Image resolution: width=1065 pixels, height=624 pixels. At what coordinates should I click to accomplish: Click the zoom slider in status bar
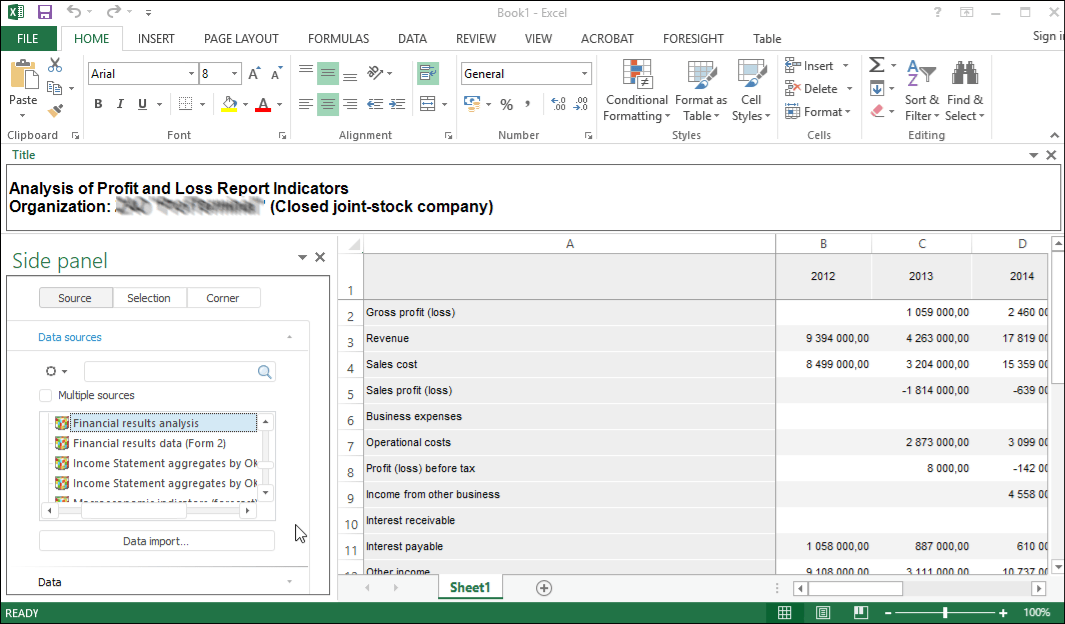945,612
